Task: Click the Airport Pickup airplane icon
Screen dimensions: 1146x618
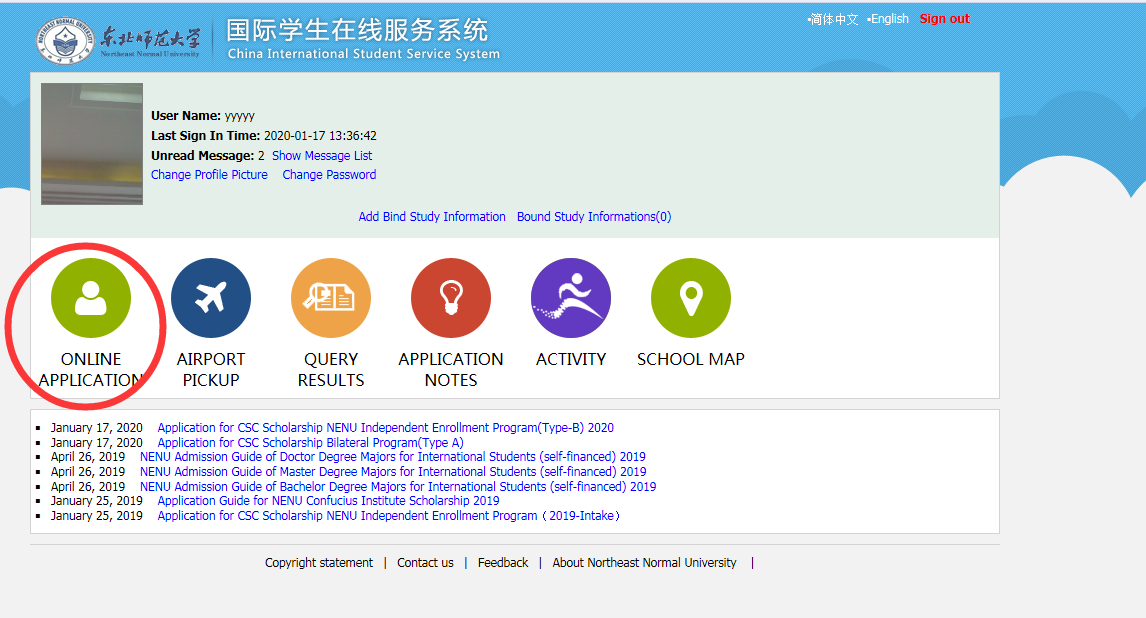Action: 210,298
